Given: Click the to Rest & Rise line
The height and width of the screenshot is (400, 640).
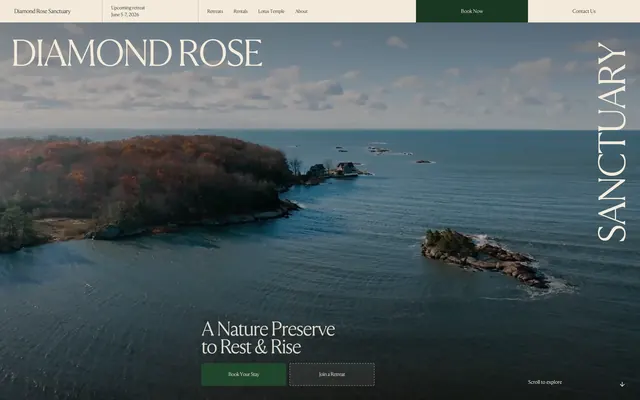Looking at the screenshot, I should [251, 347].
